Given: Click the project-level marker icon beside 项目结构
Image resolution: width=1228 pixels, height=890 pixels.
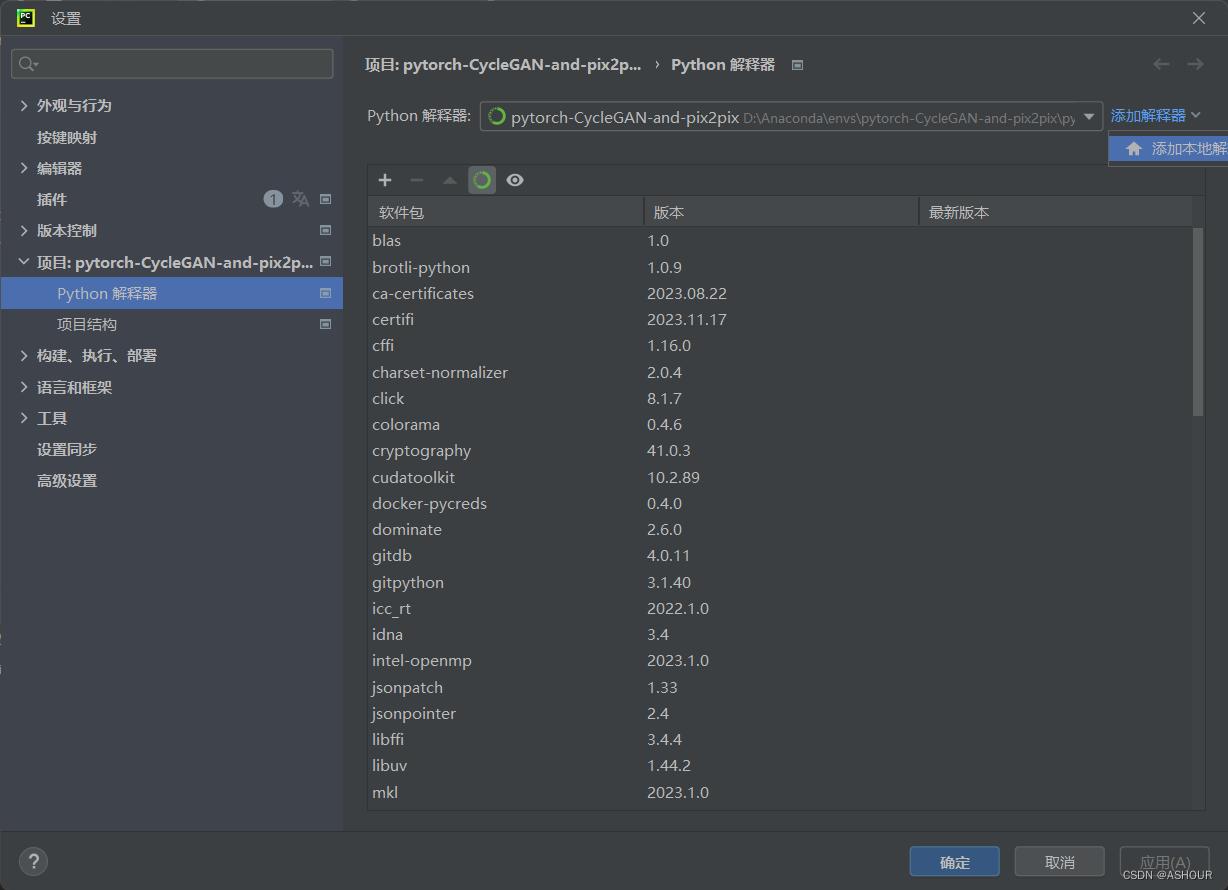Looking at the screenshot, I should (325, 324).
